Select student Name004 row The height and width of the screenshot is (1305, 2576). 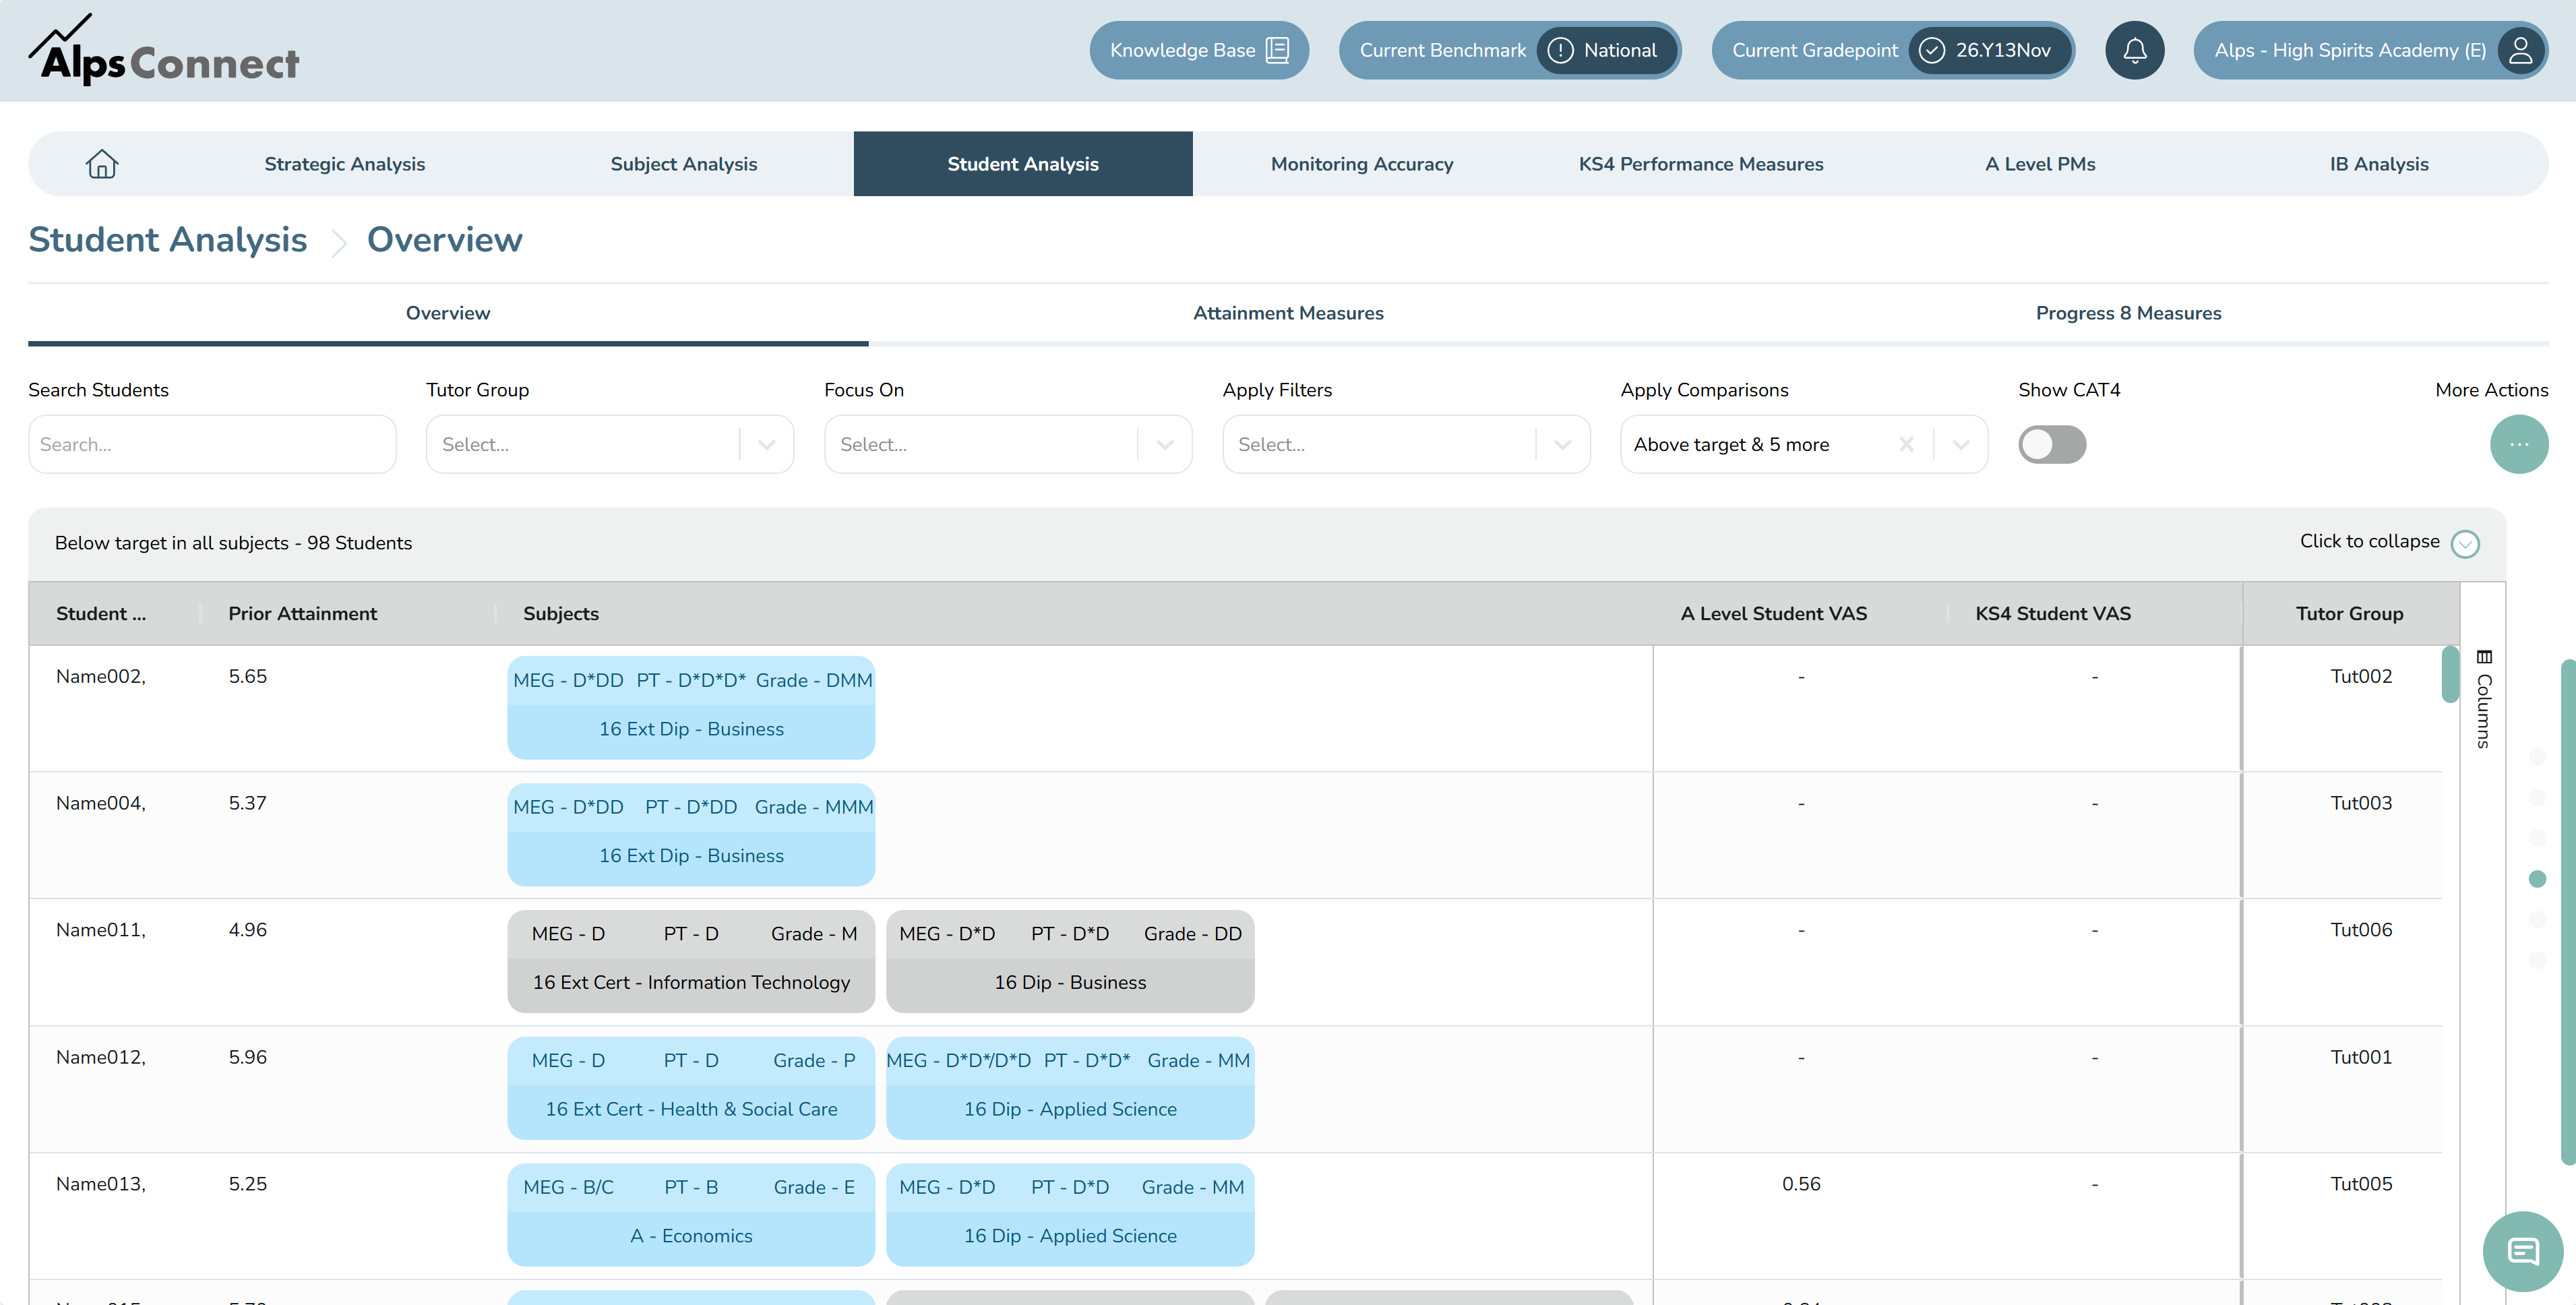[1236, 835]
